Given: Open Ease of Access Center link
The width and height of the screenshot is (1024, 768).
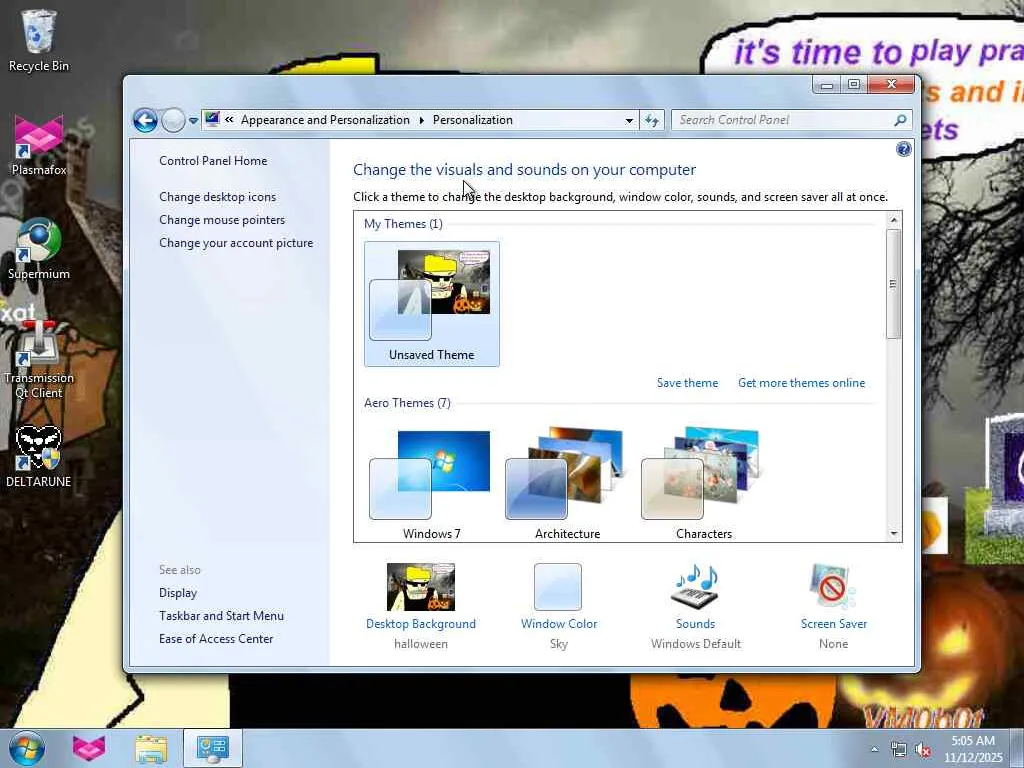Looking at the screenshot, I should (216, 639).
